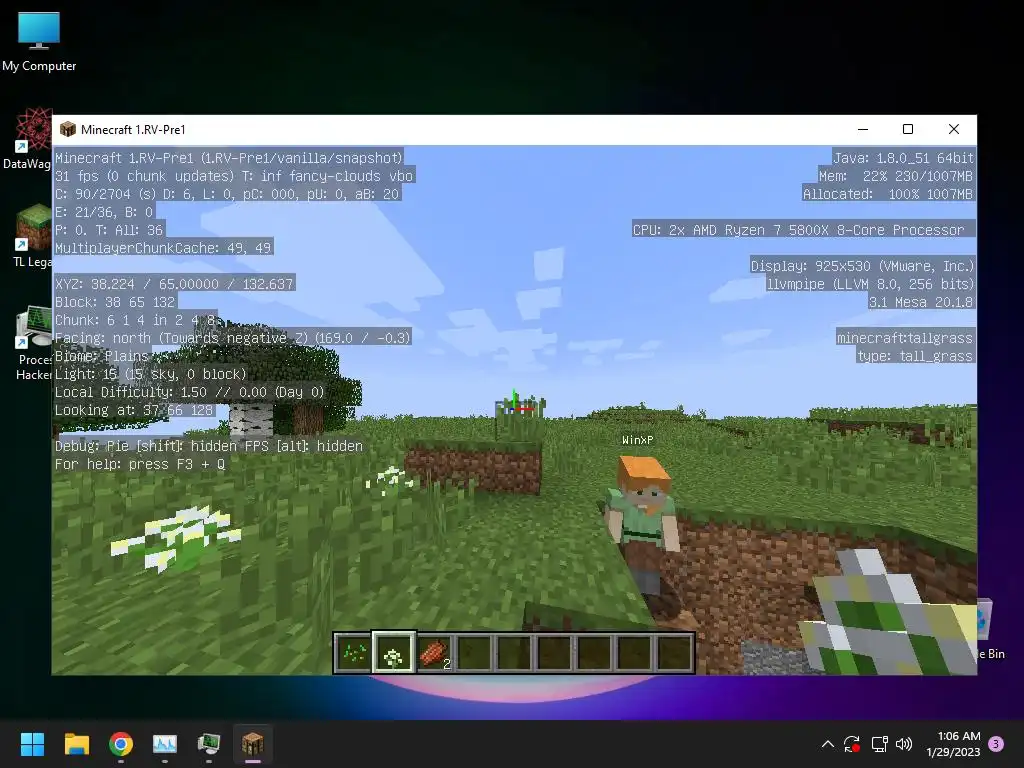Open the notification badge showing 3

pyautogui.click(x=996, y=744)
